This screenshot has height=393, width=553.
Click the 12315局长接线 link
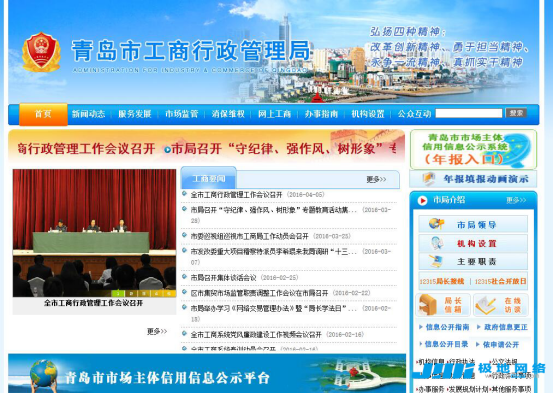tap(442, 282)
